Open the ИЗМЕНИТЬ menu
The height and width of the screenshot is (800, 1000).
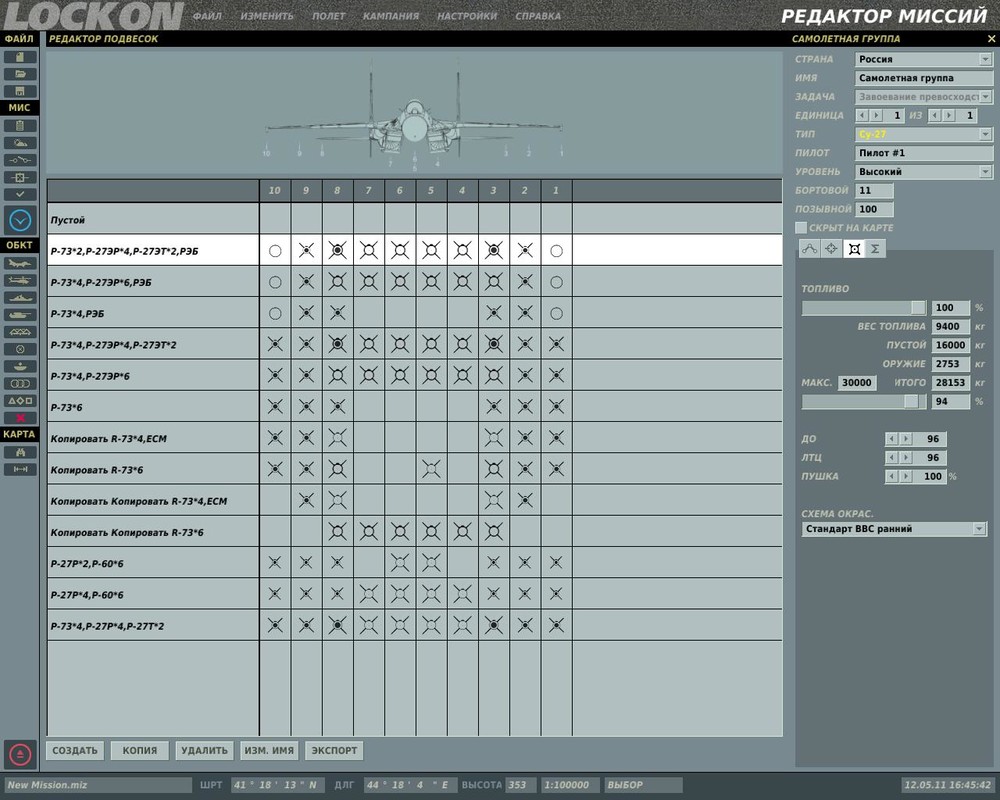click(x=267, y=16)
